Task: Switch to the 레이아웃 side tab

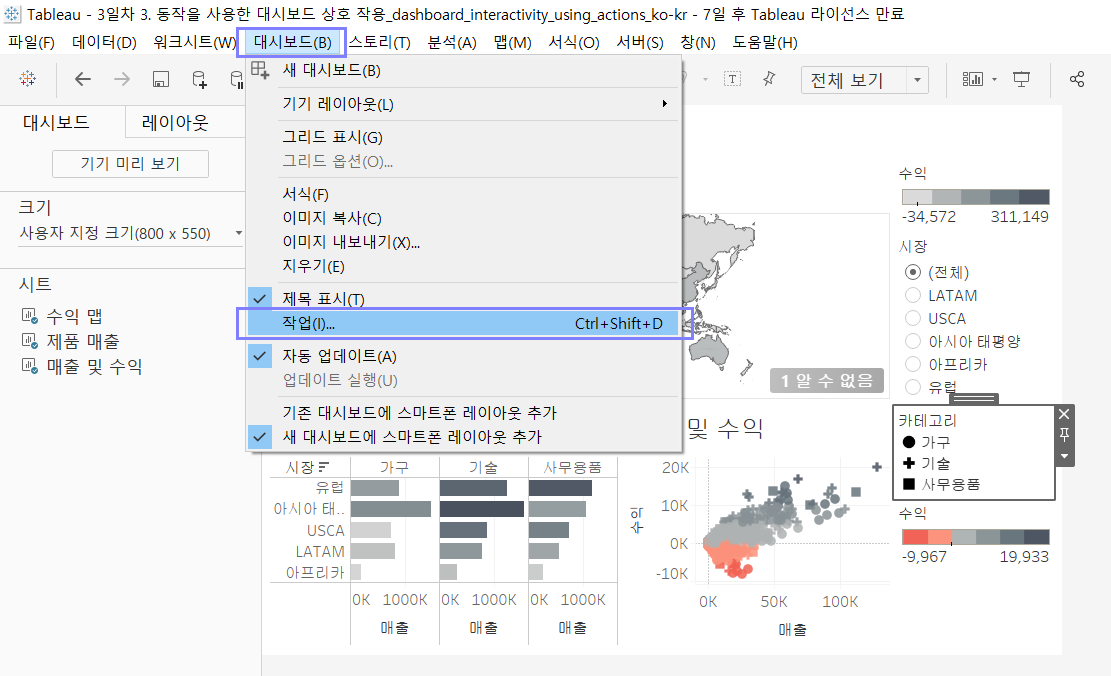Action: click(175, 123)
